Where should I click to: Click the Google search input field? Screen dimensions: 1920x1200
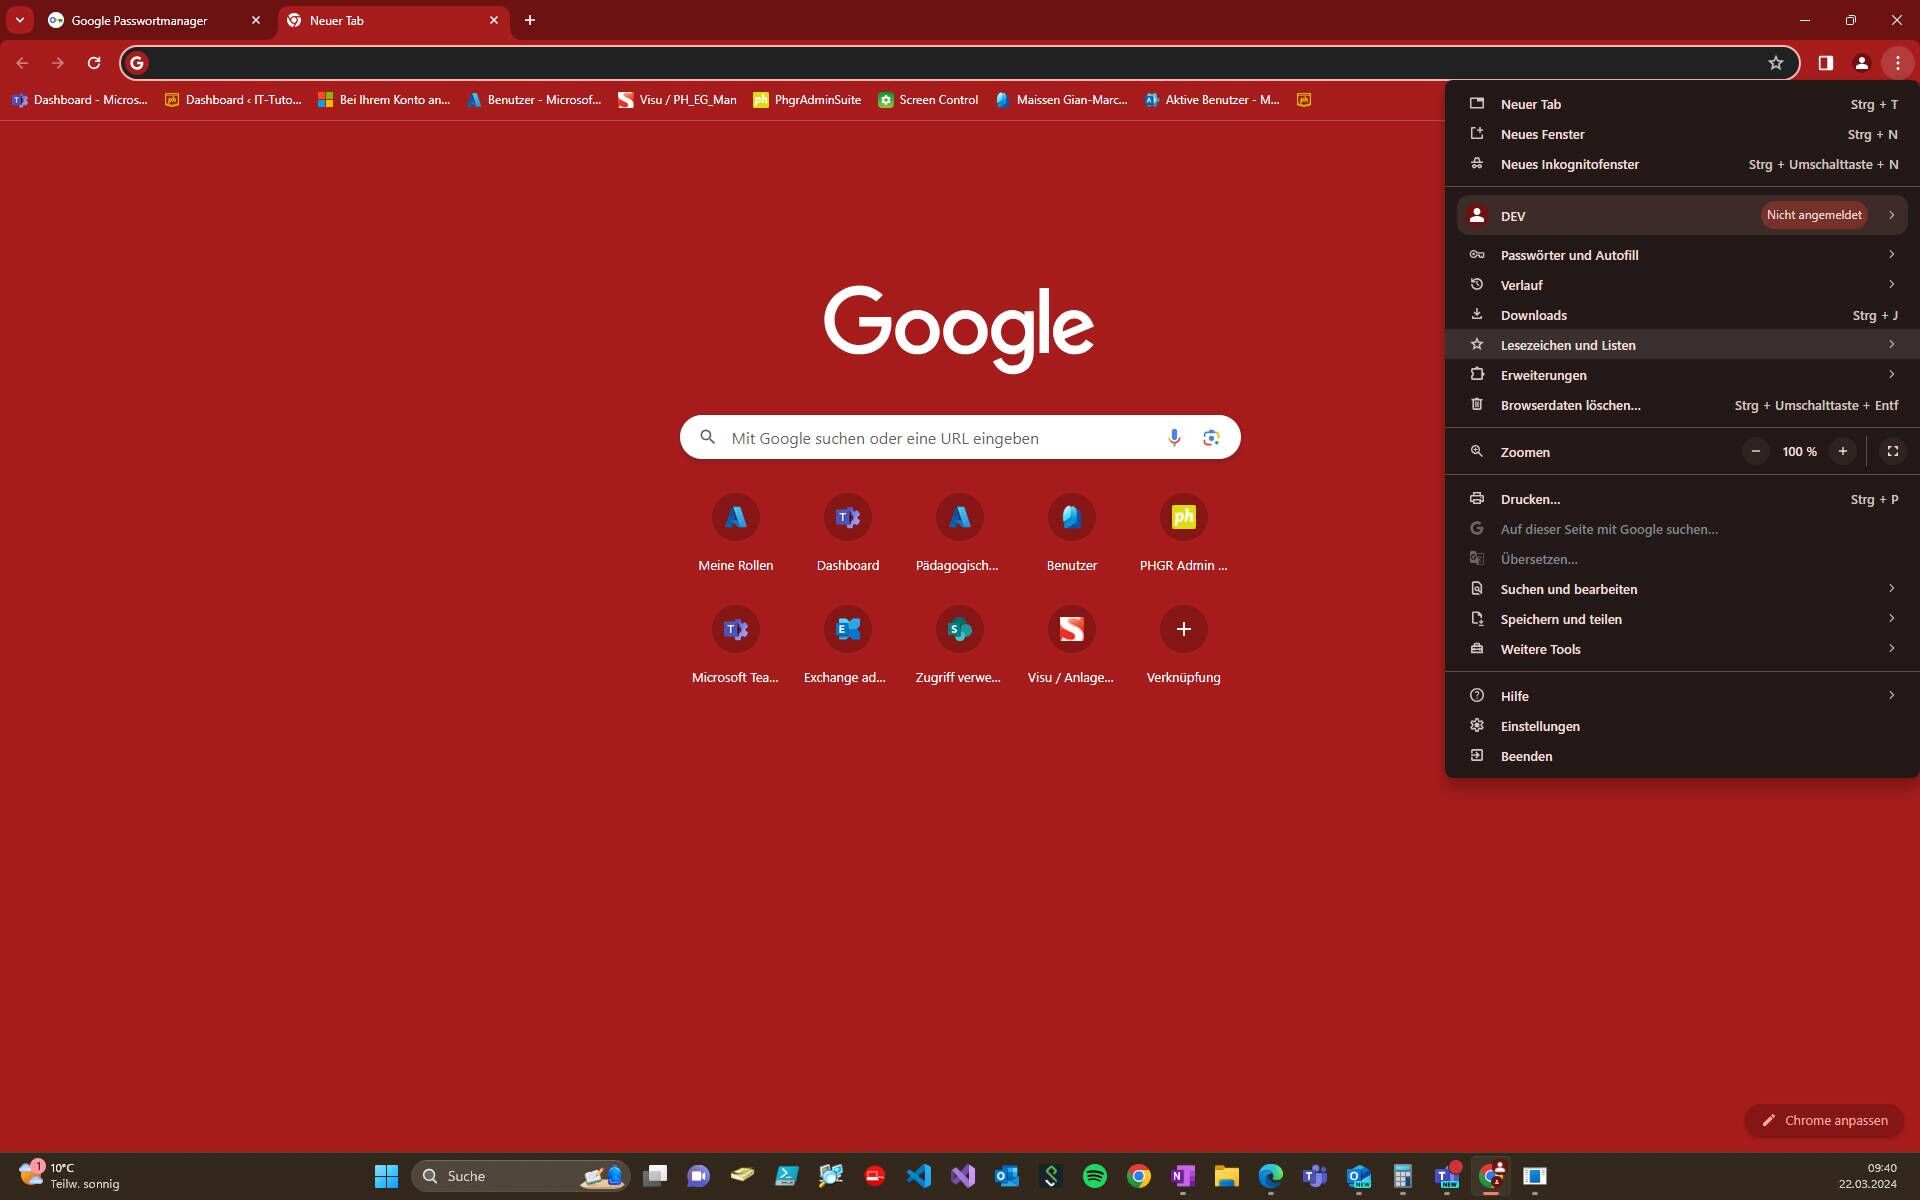pos(940,438)
